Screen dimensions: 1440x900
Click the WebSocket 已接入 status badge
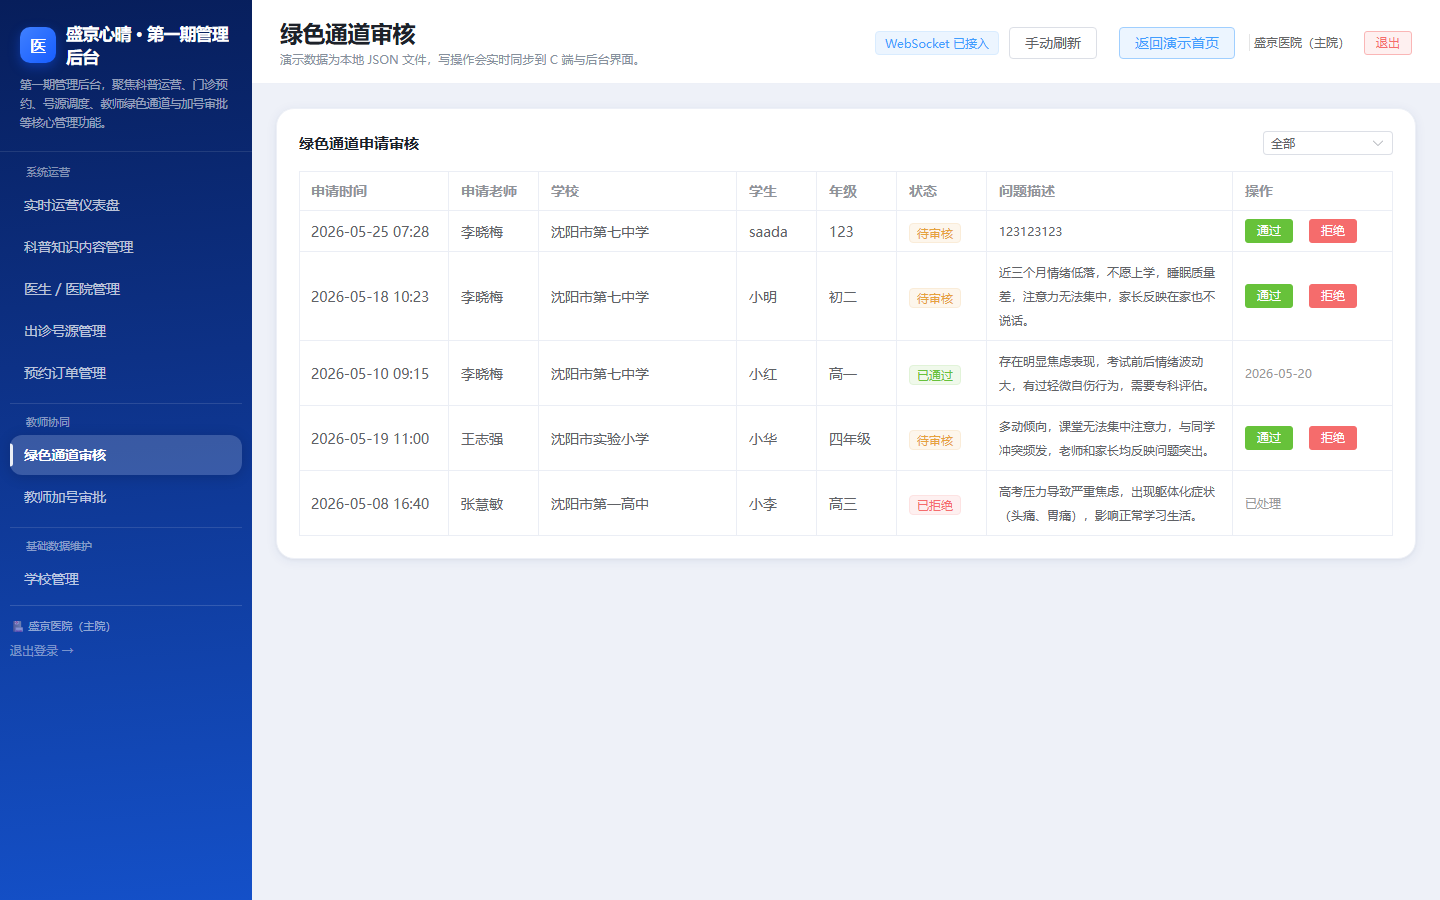pyautogui.click(x=936, y=43)
